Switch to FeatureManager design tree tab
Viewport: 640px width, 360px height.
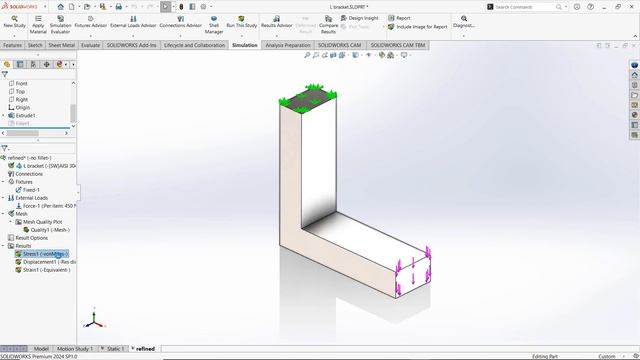(x=7, y=64)
